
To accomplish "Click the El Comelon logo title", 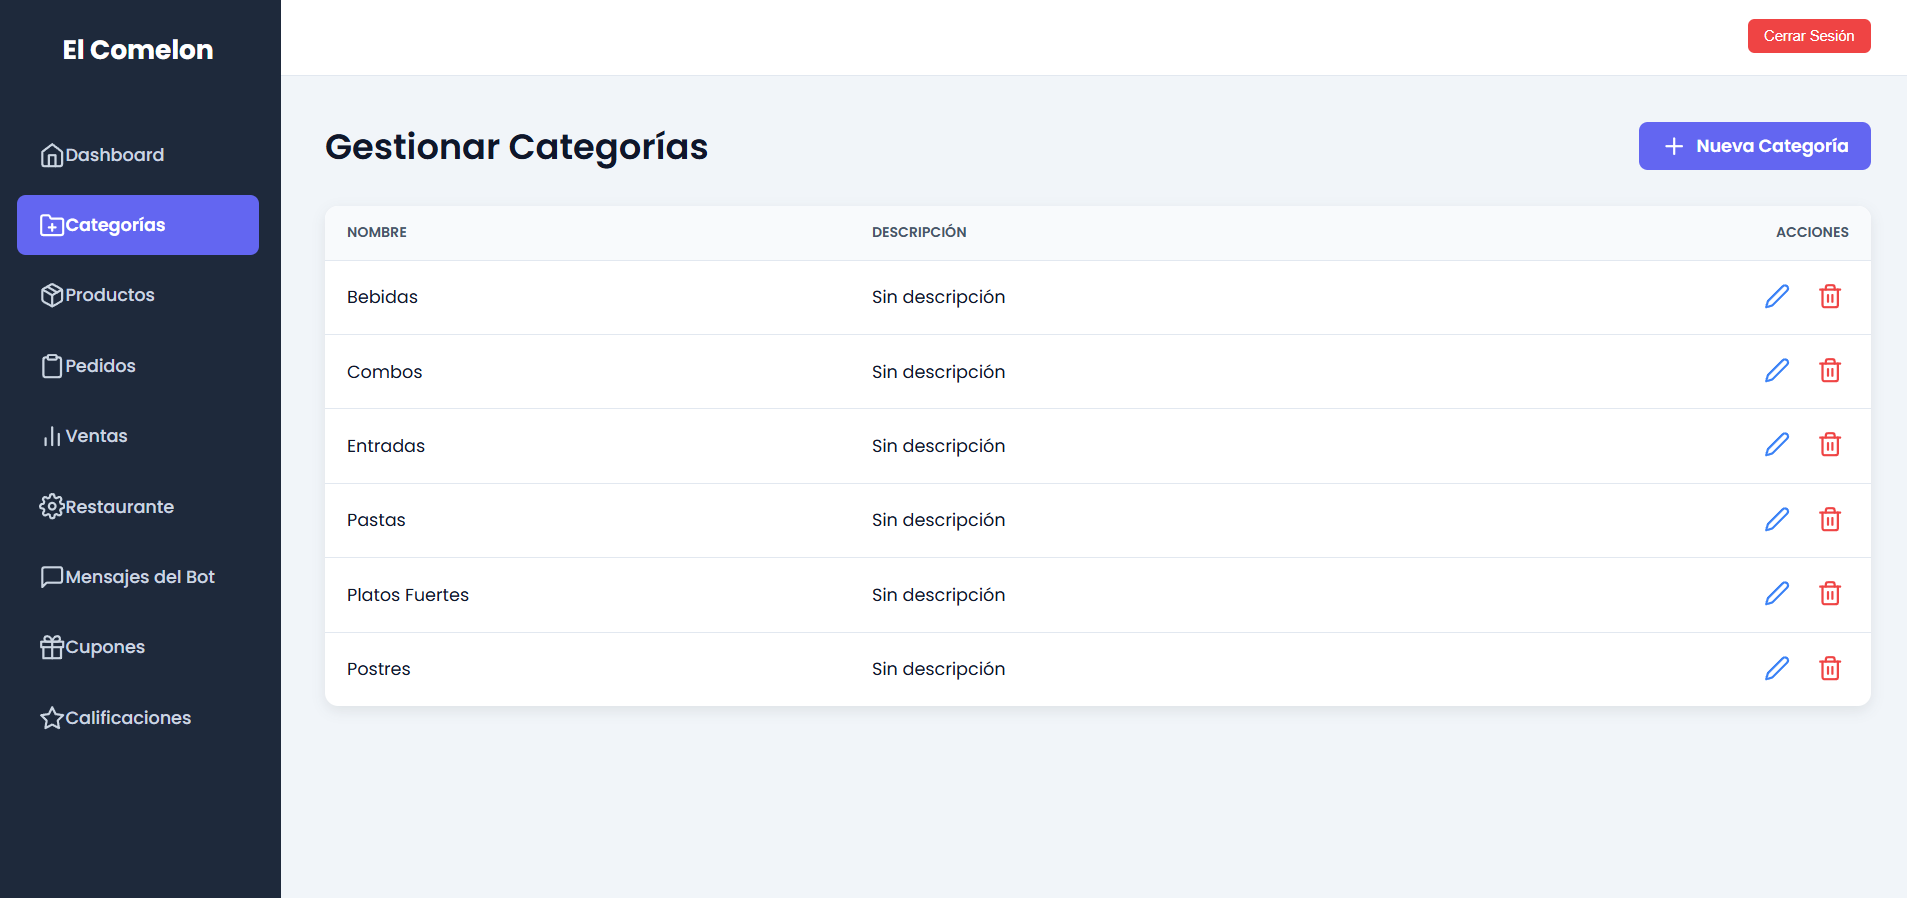I will 138,50.
